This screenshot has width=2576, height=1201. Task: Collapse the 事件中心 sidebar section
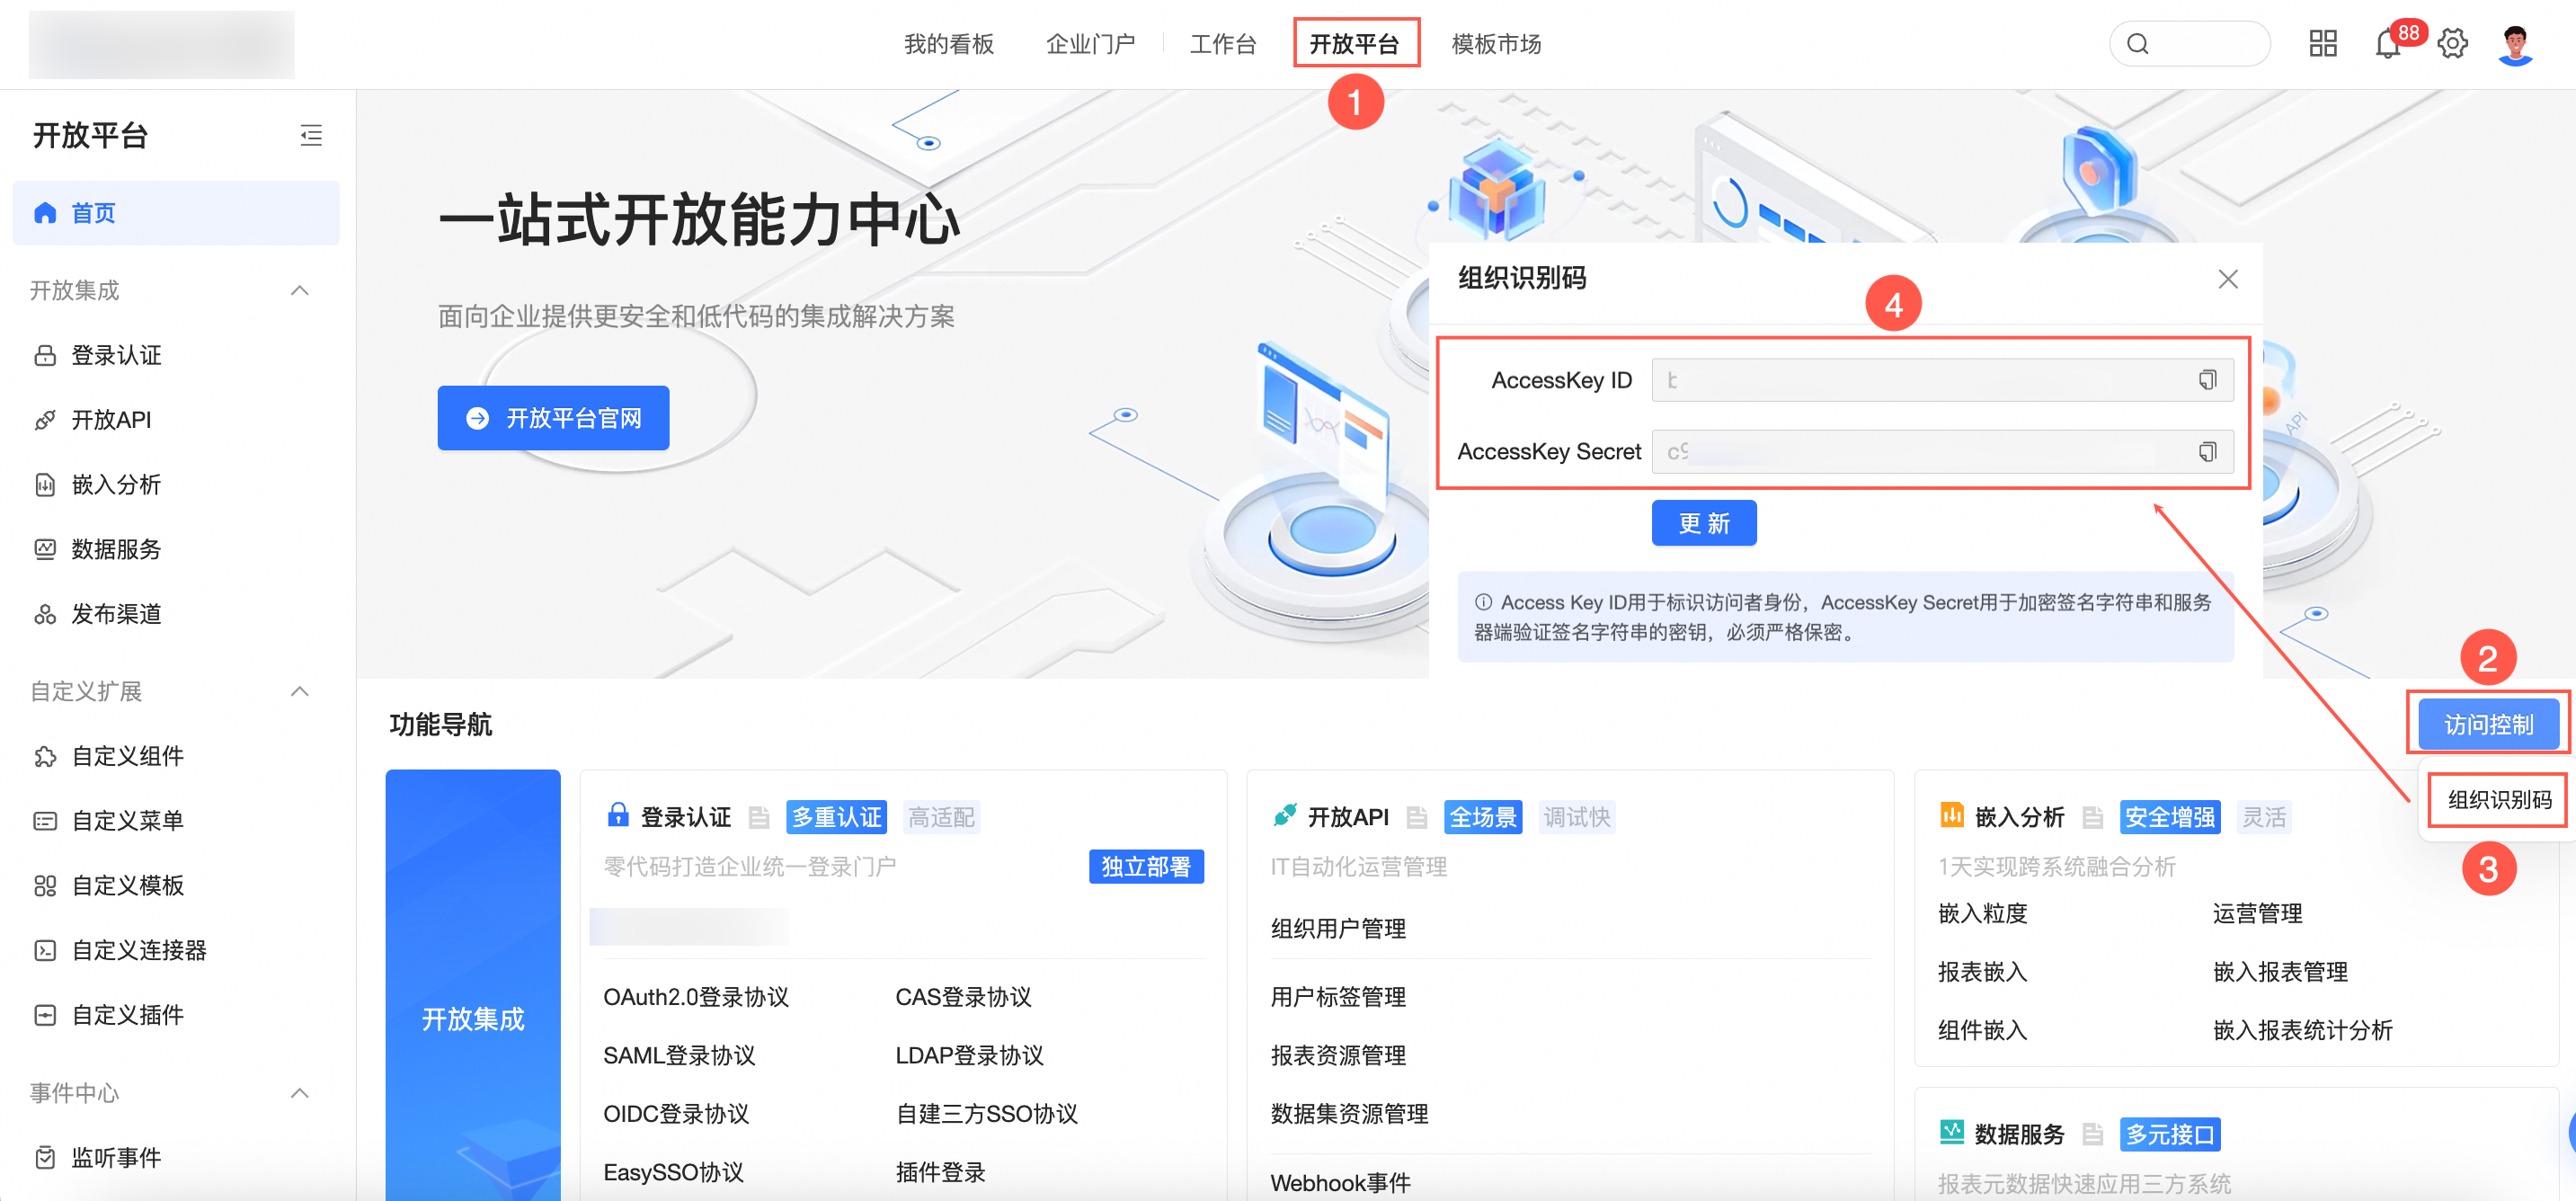[x=299, y=1092]
